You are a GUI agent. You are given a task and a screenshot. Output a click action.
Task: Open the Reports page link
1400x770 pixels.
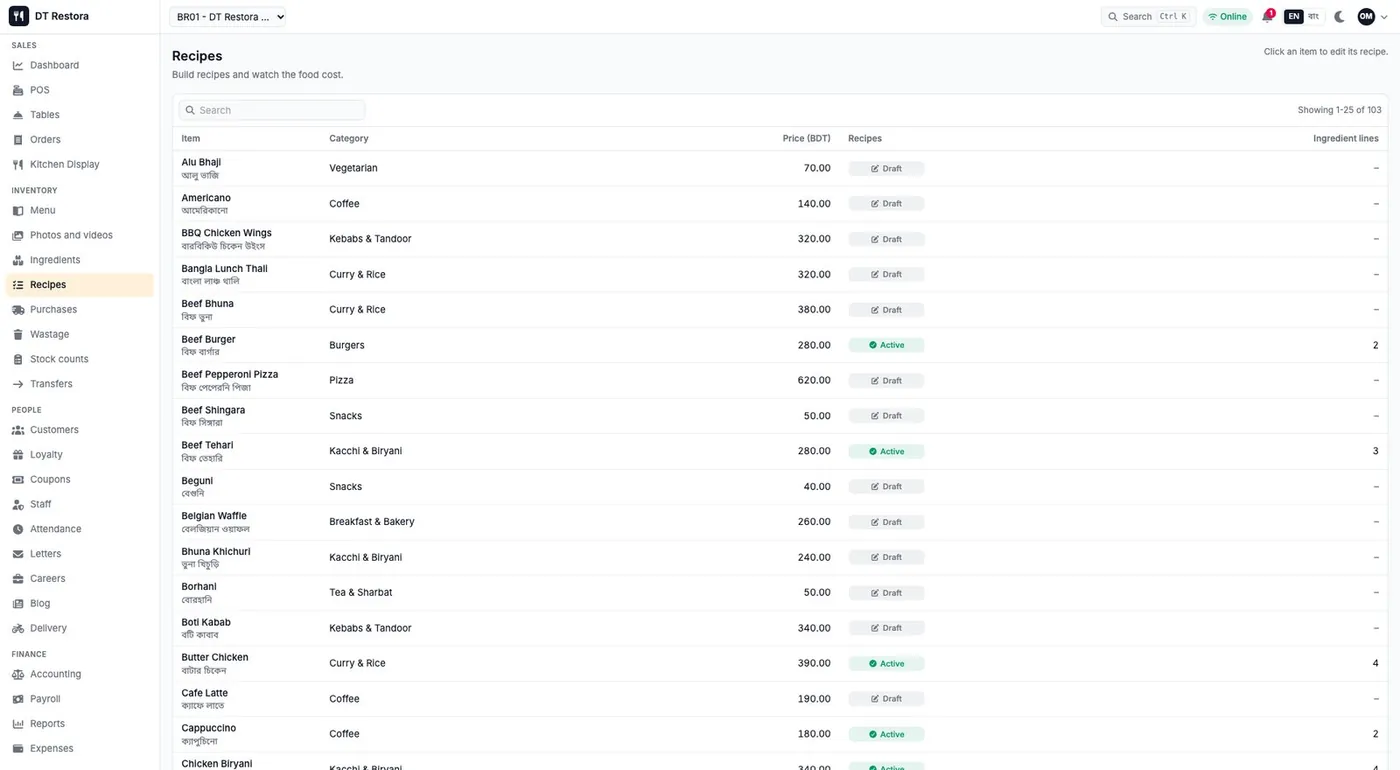point(80,724)
